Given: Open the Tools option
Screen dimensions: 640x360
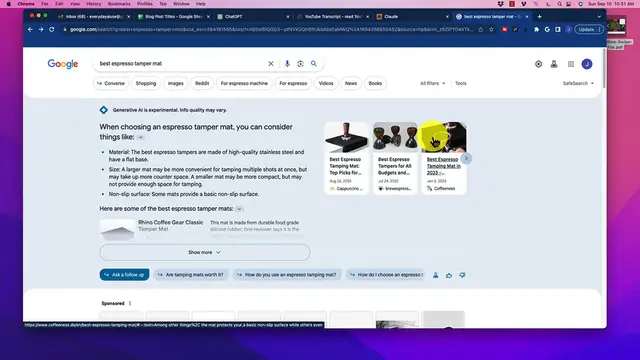Looking at the screenshot, I should click(460, 83).
